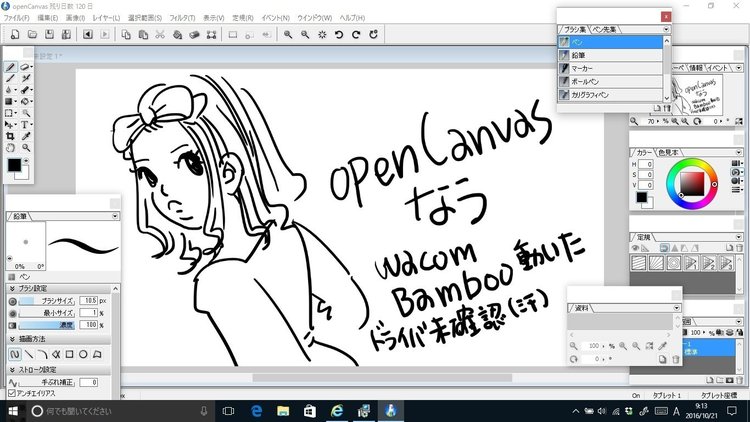The width and height of the screenshot is (750, 422).
Task: Select the Hand tool in the toolbox
Action: 11,148
